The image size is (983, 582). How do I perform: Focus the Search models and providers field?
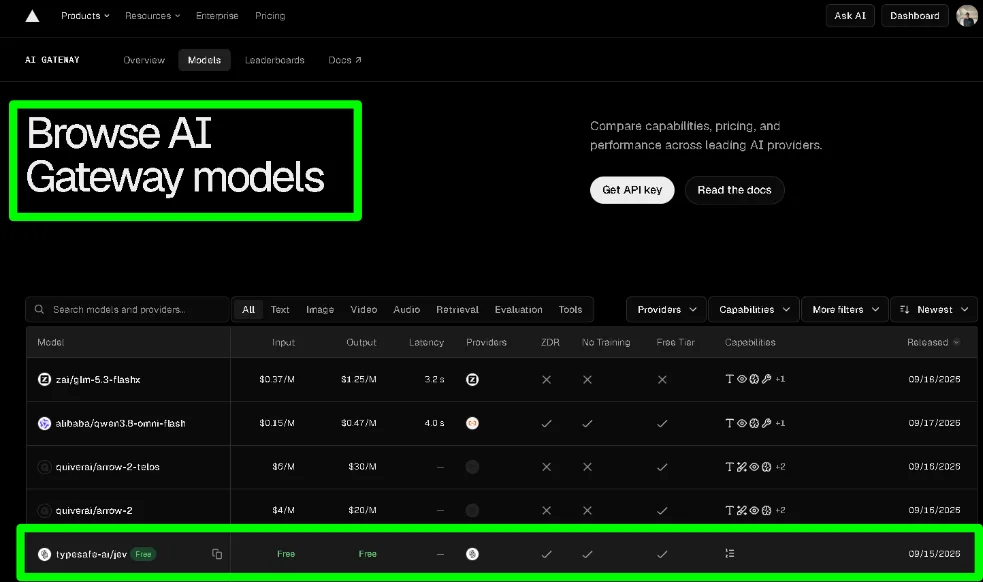127,309
